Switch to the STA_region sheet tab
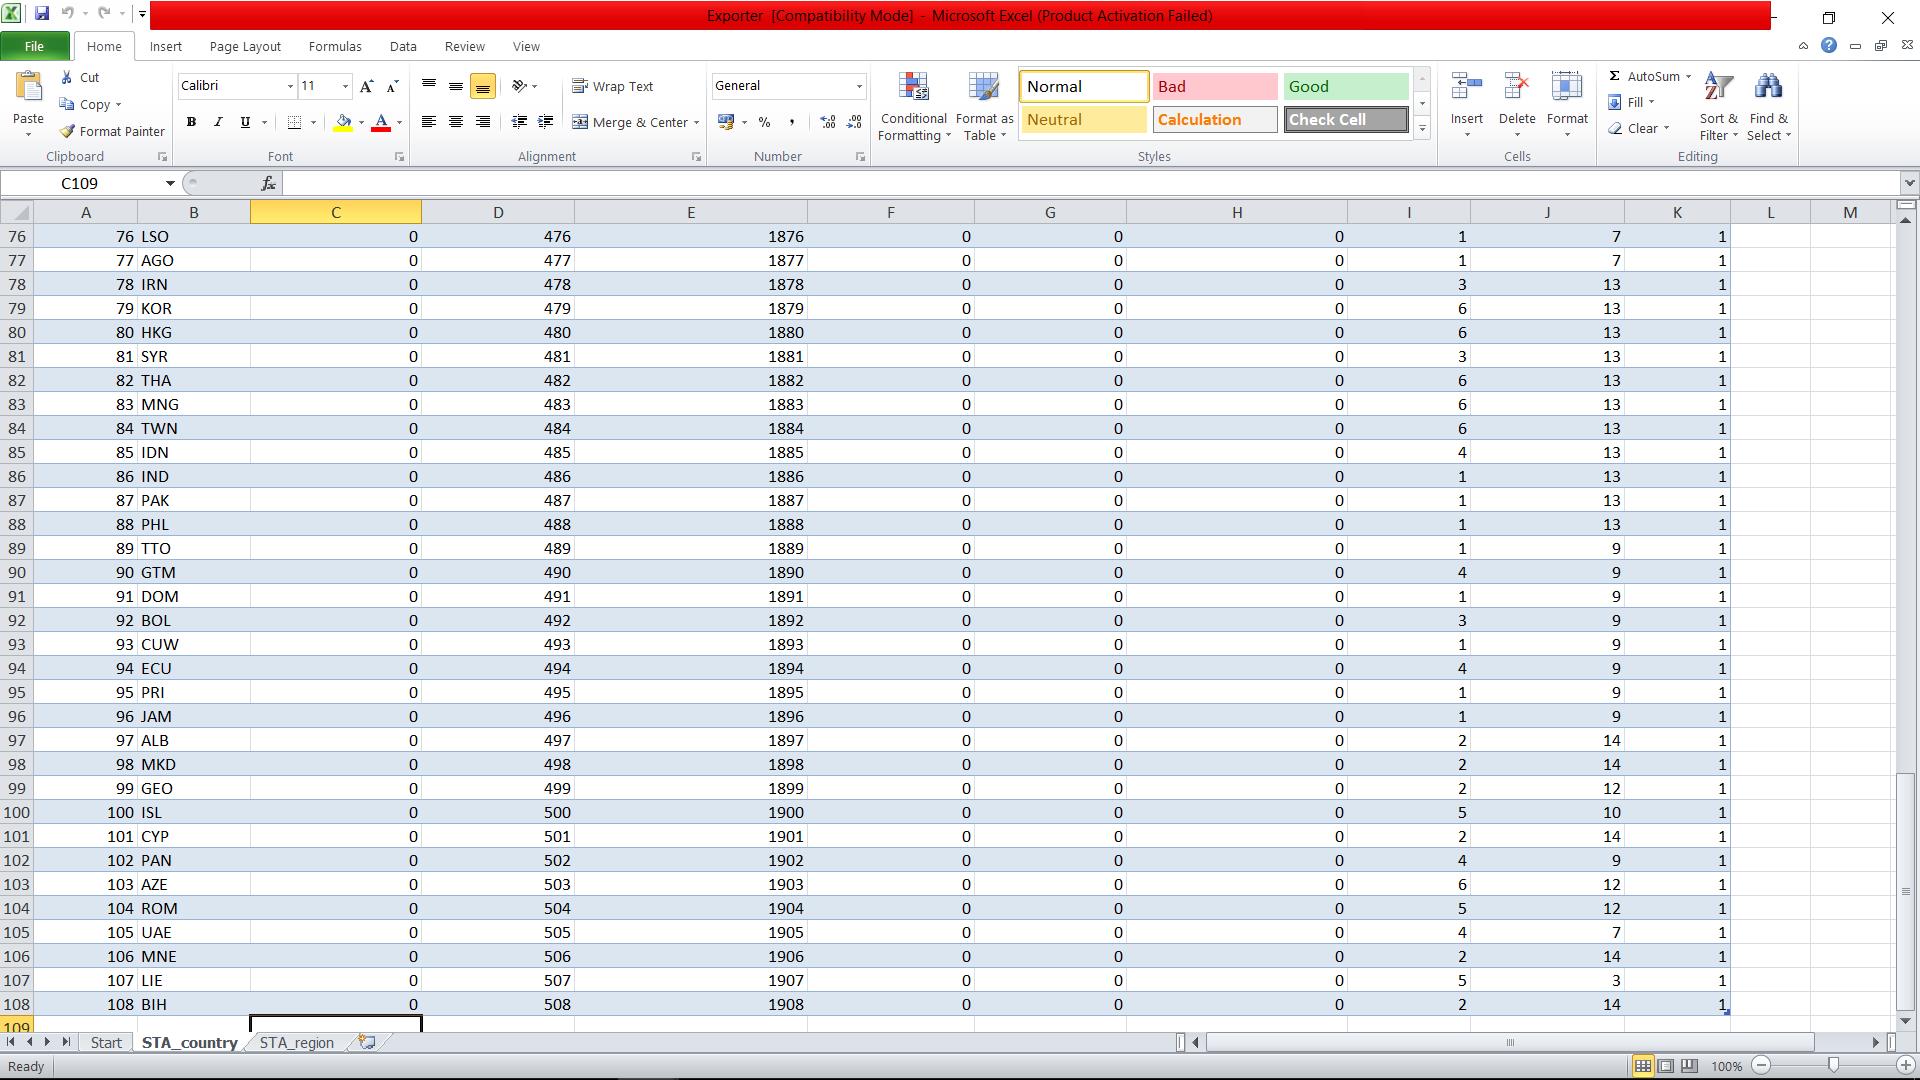The width and height of the screenshot is (1920, 1080). [x=296, y=1042]
